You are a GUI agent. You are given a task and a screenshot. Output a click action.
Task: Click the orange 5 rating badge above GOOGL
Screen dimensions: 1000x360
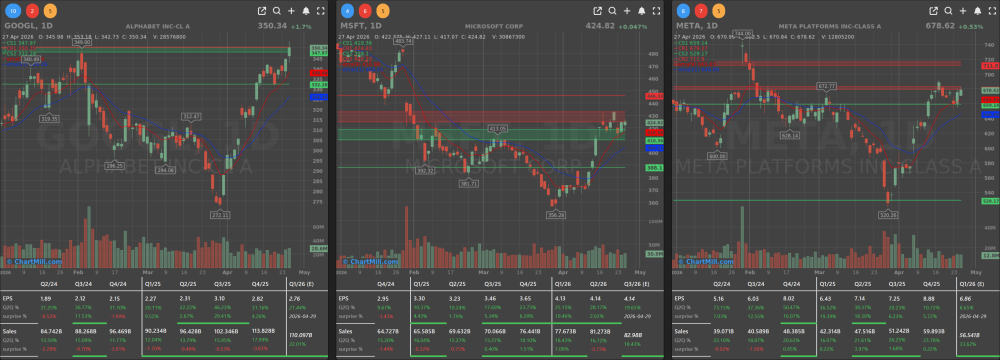50,11
